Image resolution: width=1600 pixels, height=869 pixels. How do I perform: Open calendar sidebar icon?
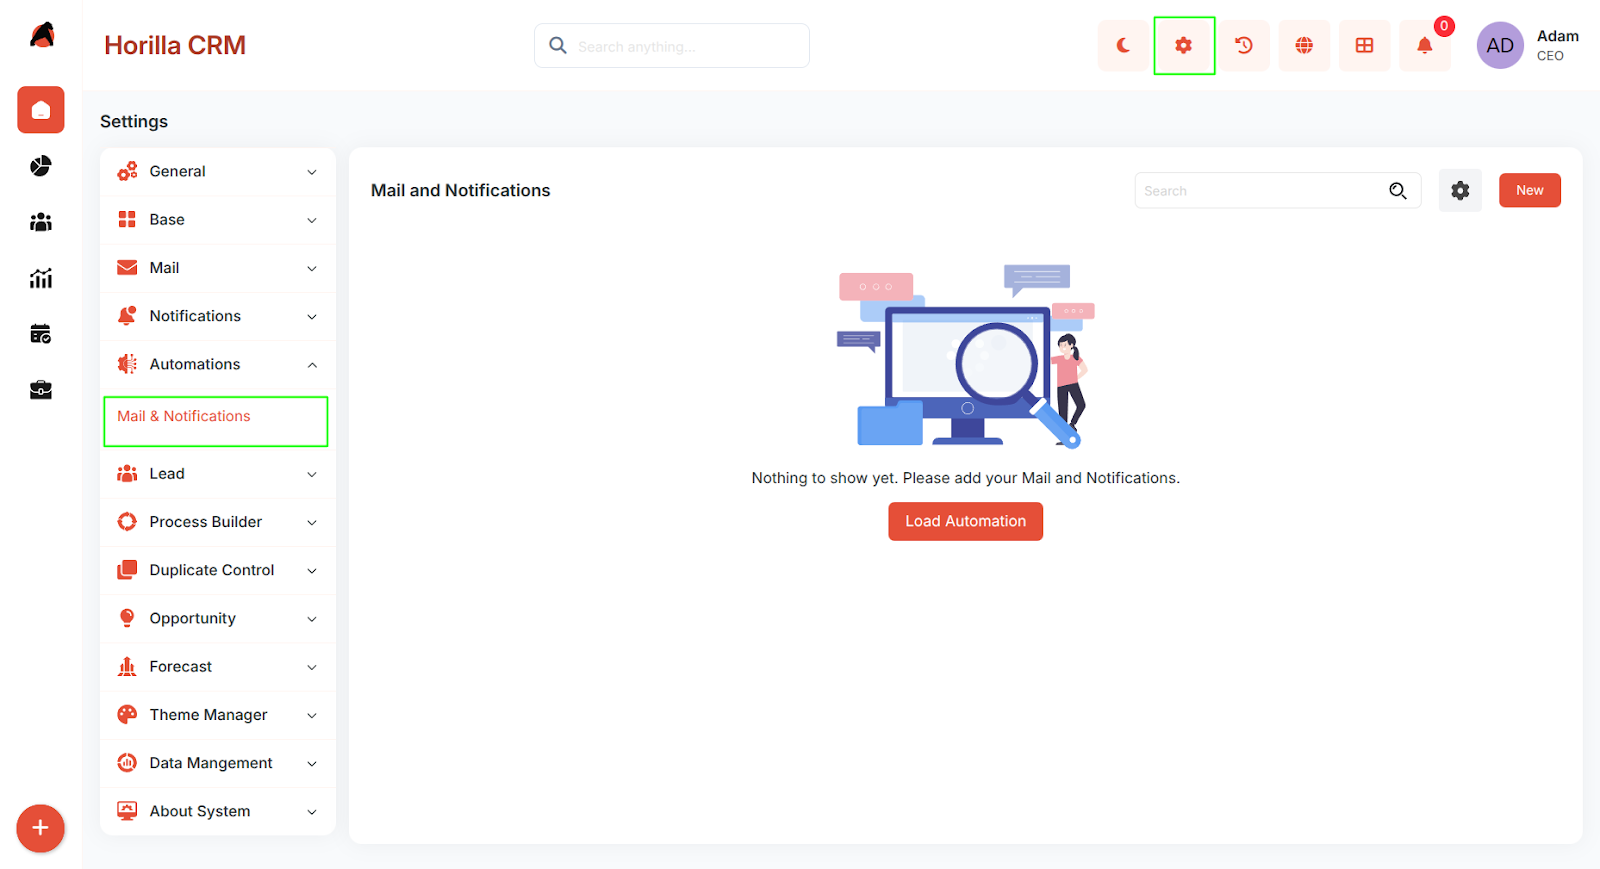point(41,334)
